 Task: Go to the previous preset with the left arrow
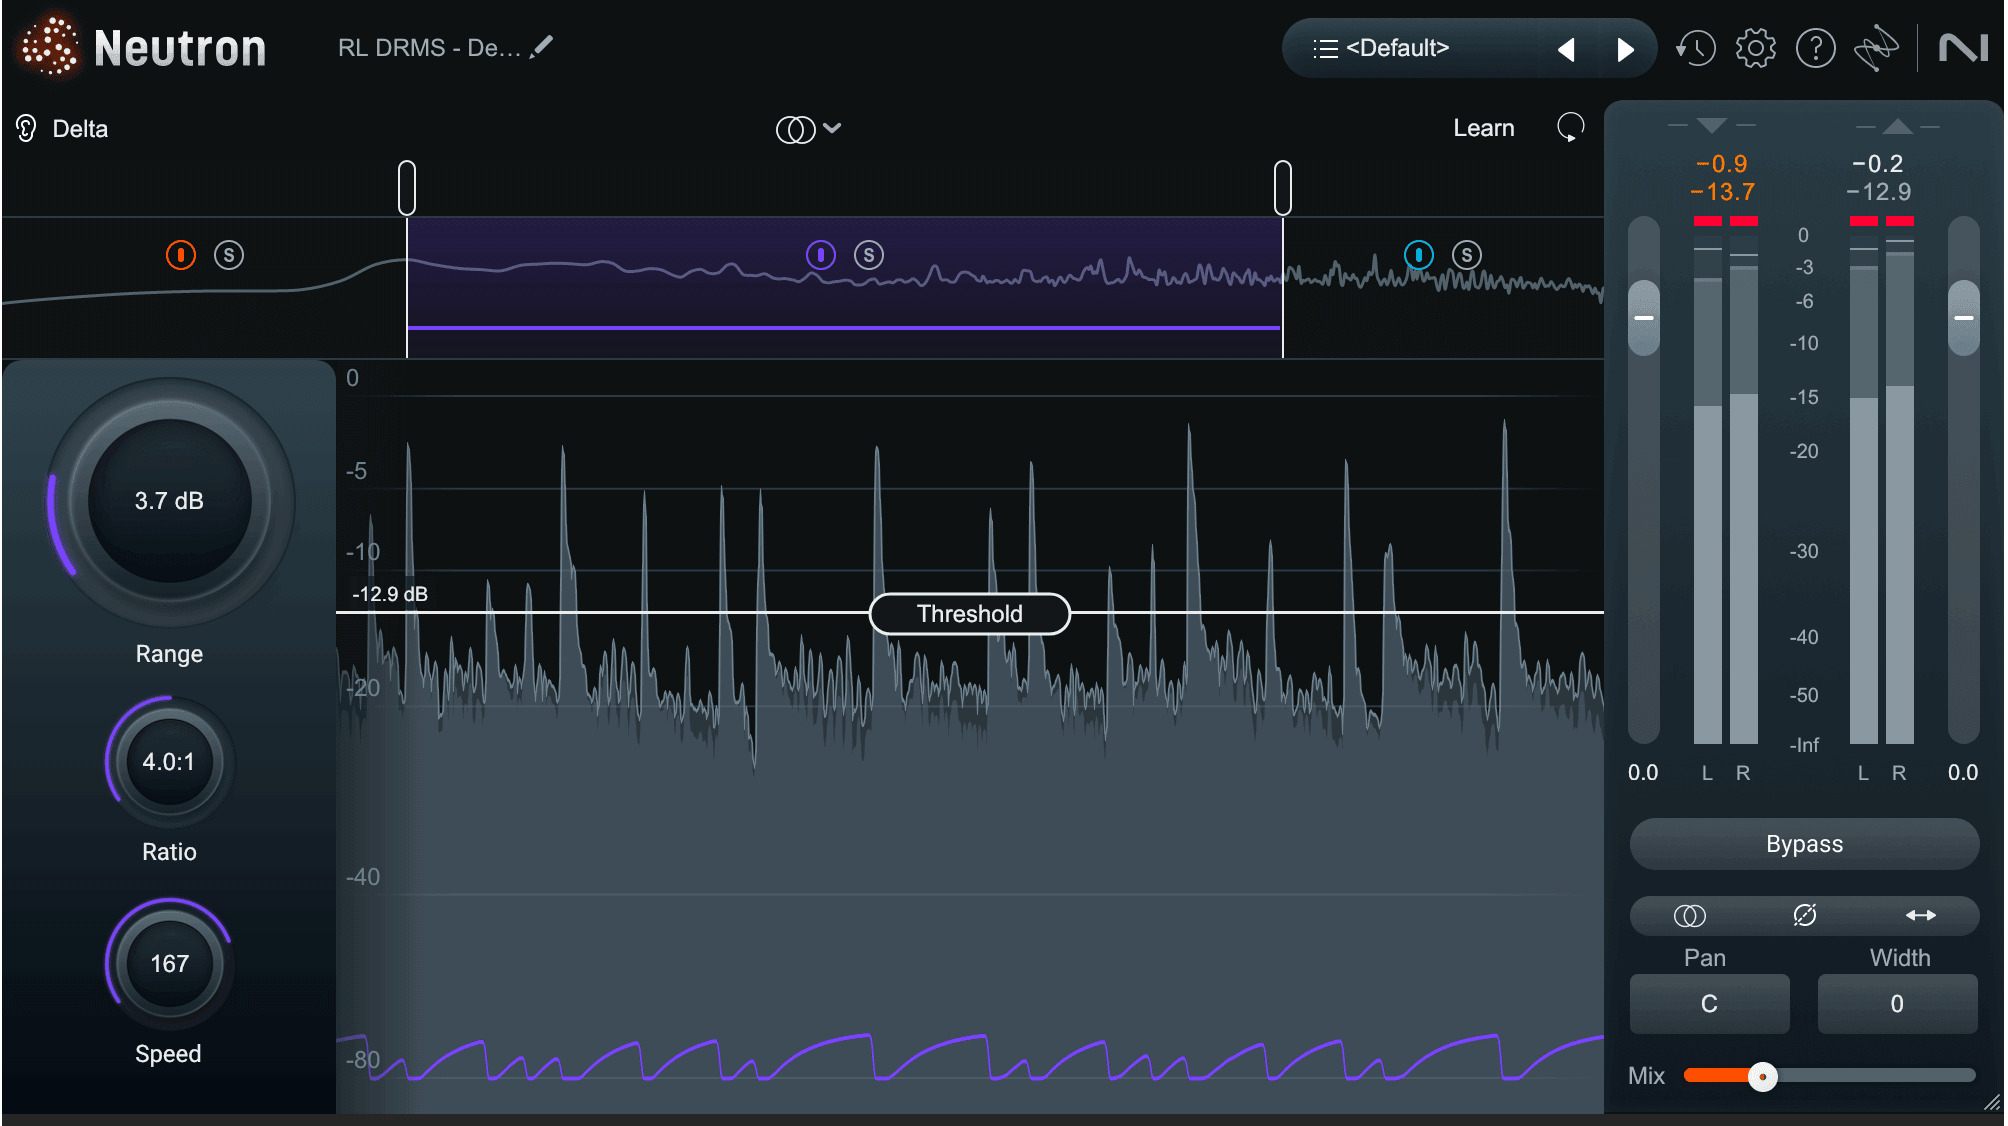click(x=1567, y=49)
